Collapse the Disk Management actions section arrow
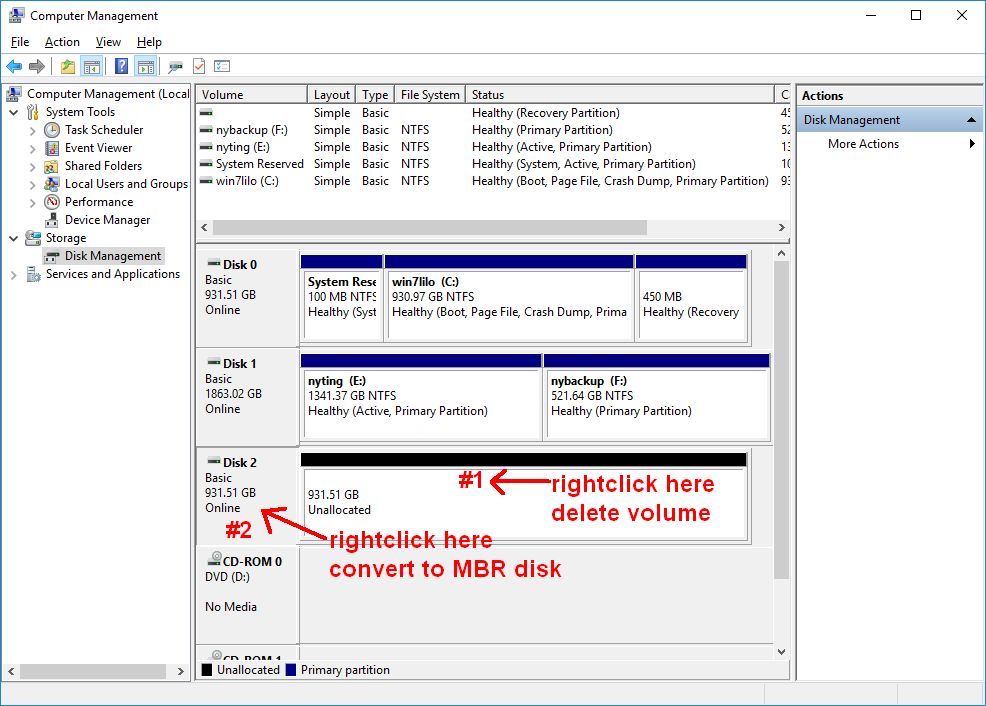Viewport: 986px width, 706px height. (x=972, y=119)
